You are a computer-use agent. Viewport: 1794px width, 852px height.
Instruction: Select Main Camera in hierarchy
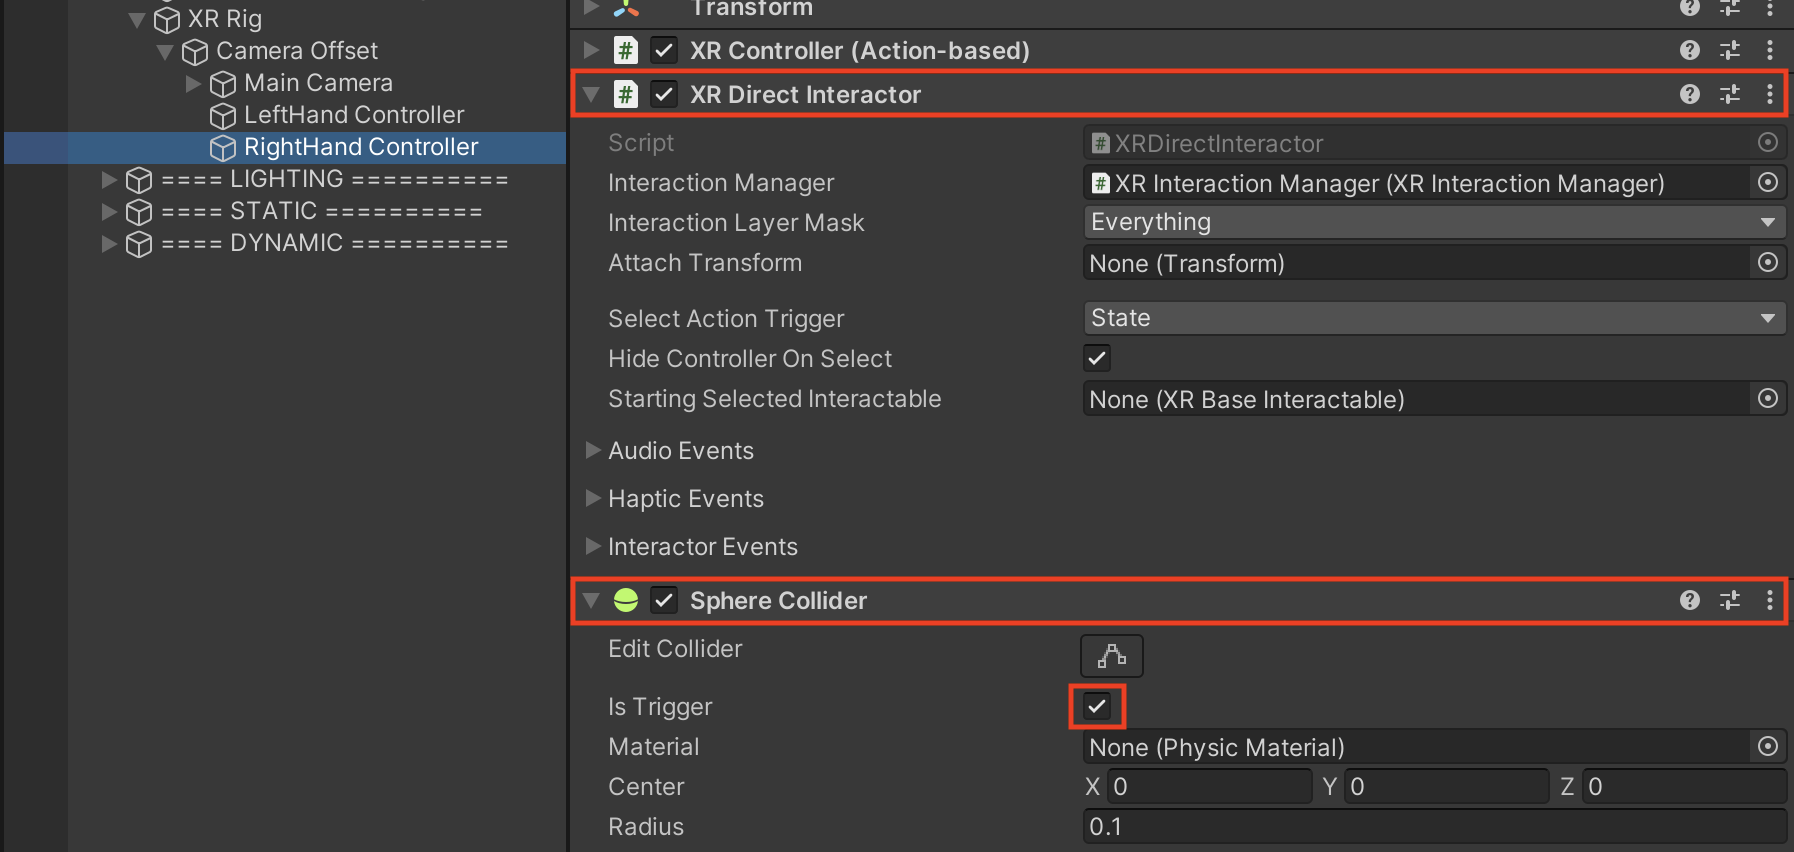(317, 83)
